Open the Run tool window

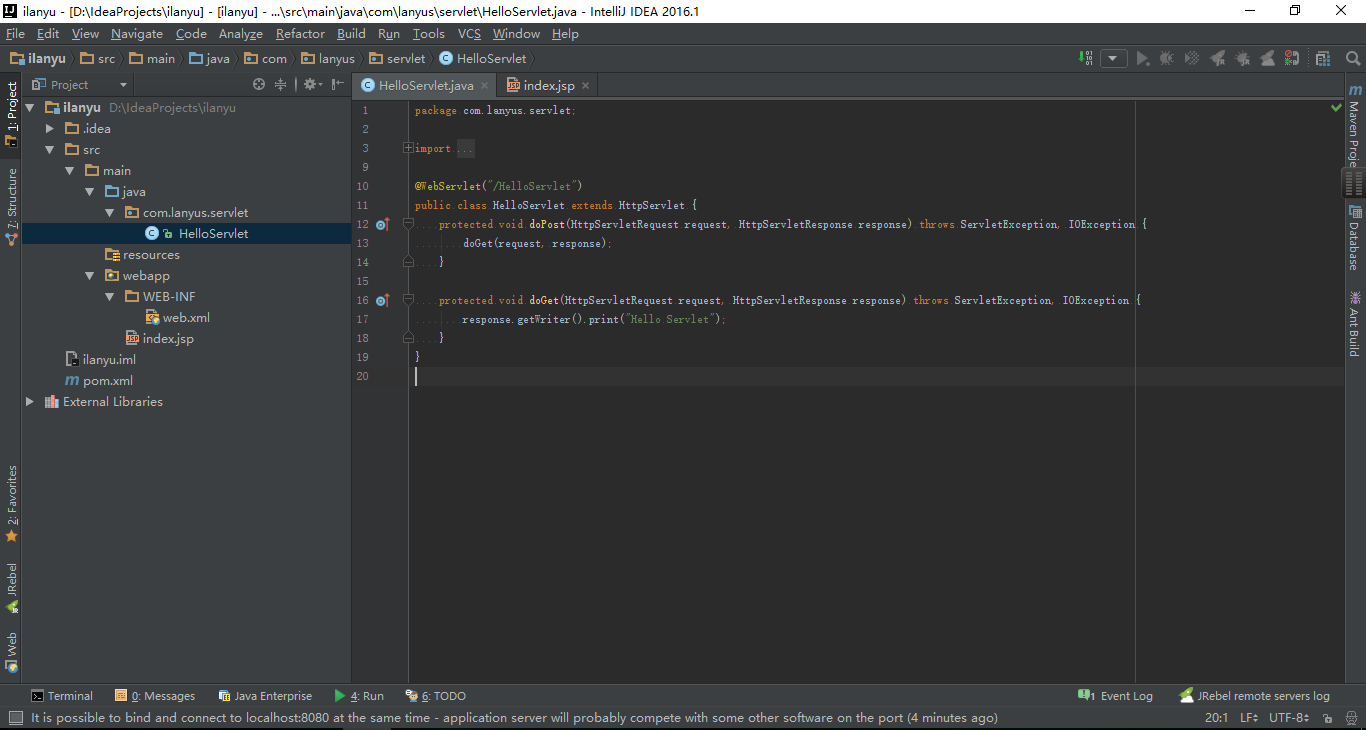[x=359, y=696]
